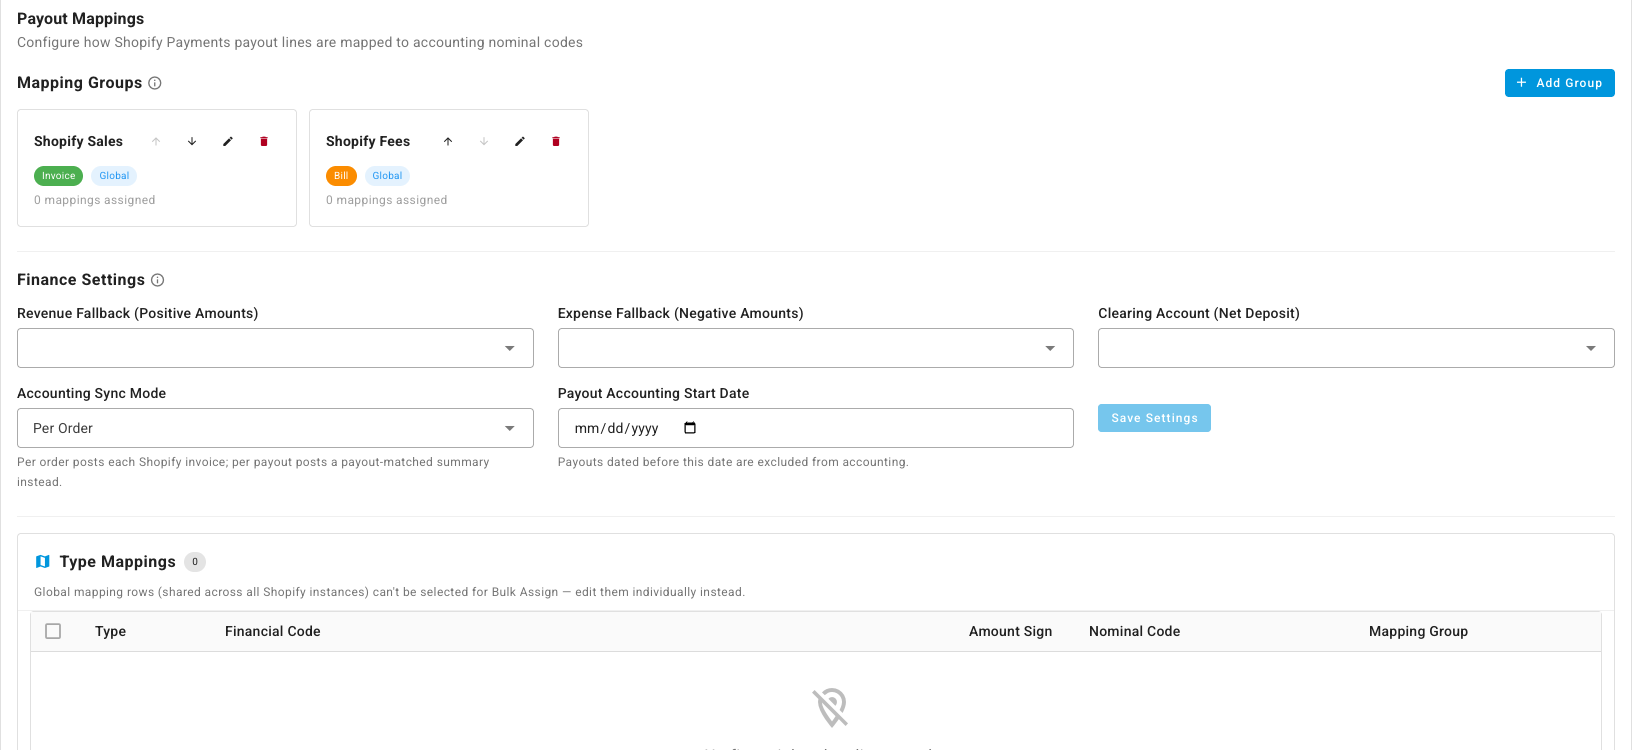The height and width of the screenshot is (750, 1632).
Task: Click the Invoice badge on Shopify Sales
Action: pos(58,176)
